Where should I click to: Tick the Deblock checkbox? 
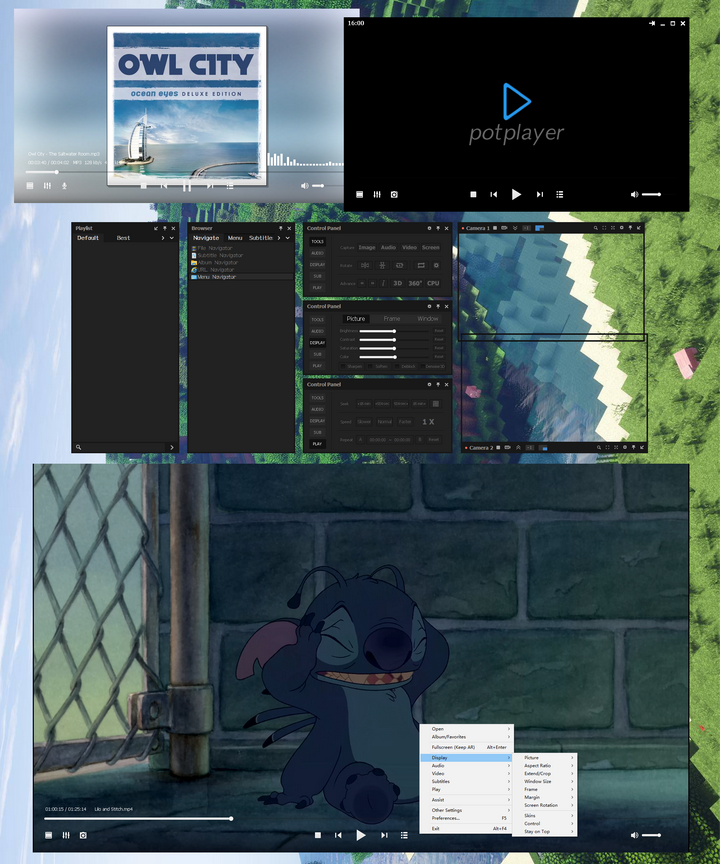point(397,366)
